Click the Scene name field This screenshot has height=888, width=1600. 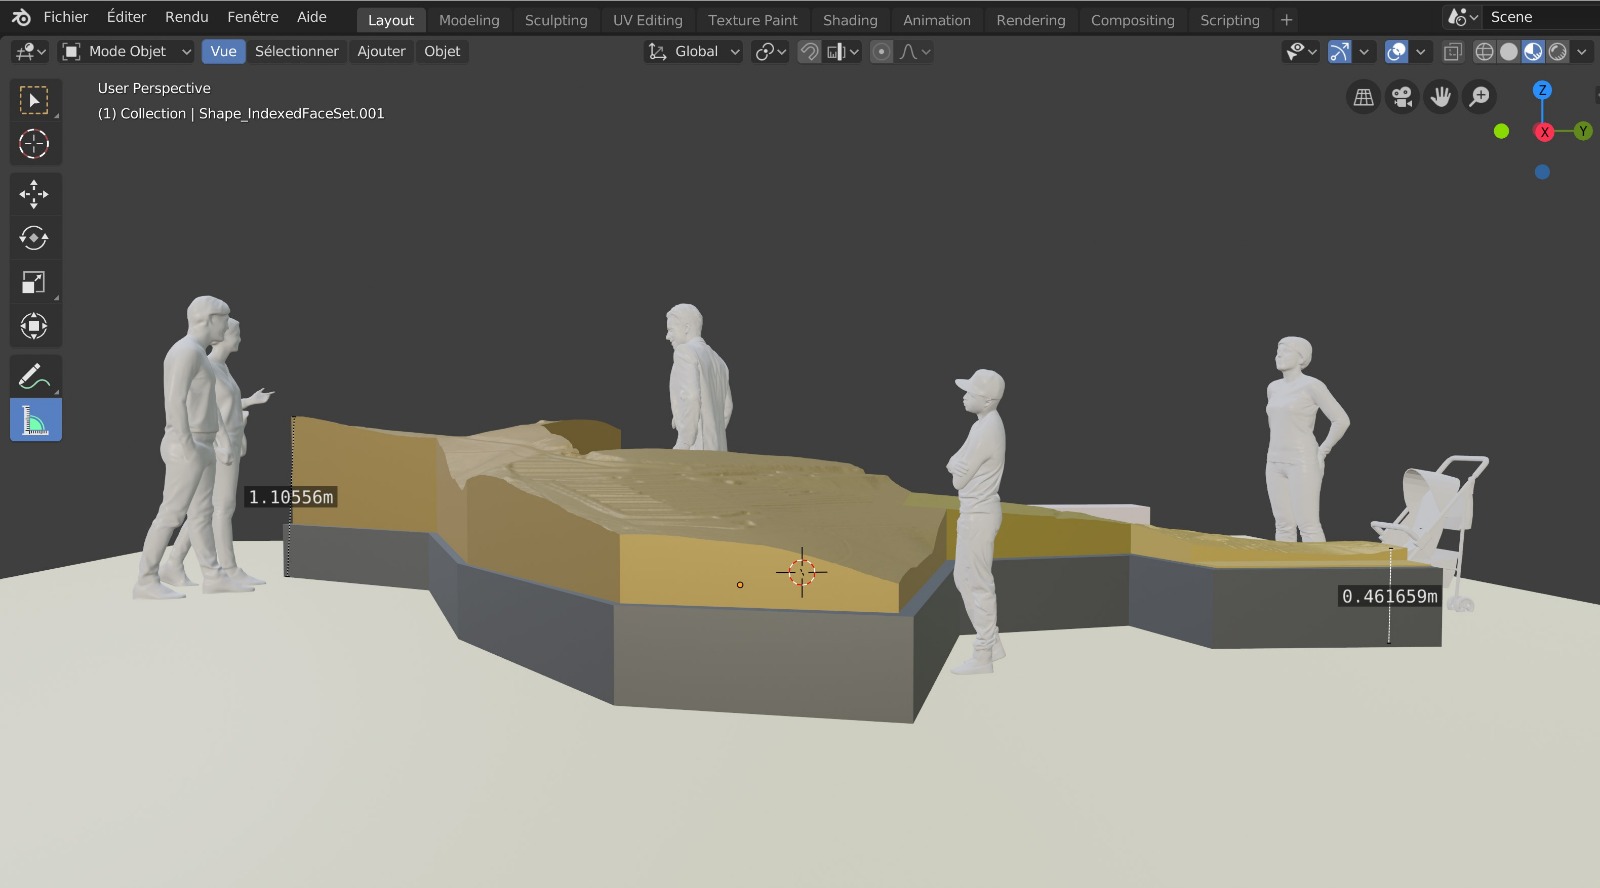click(x=1538, y=17)
